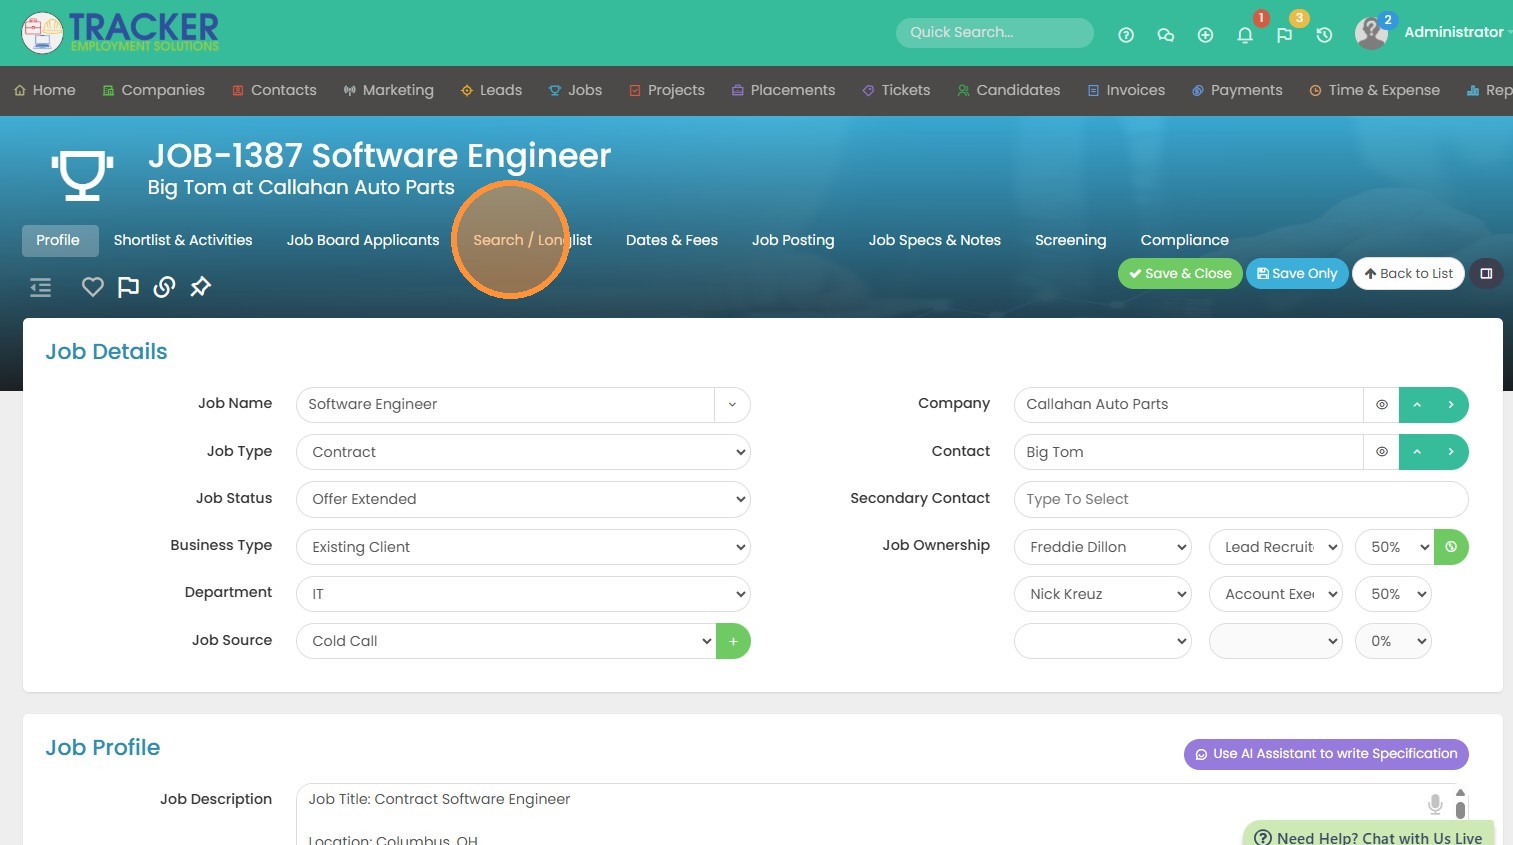Open the Compliance tab
1513x845 pixels.
click(x=1185, y=240)
